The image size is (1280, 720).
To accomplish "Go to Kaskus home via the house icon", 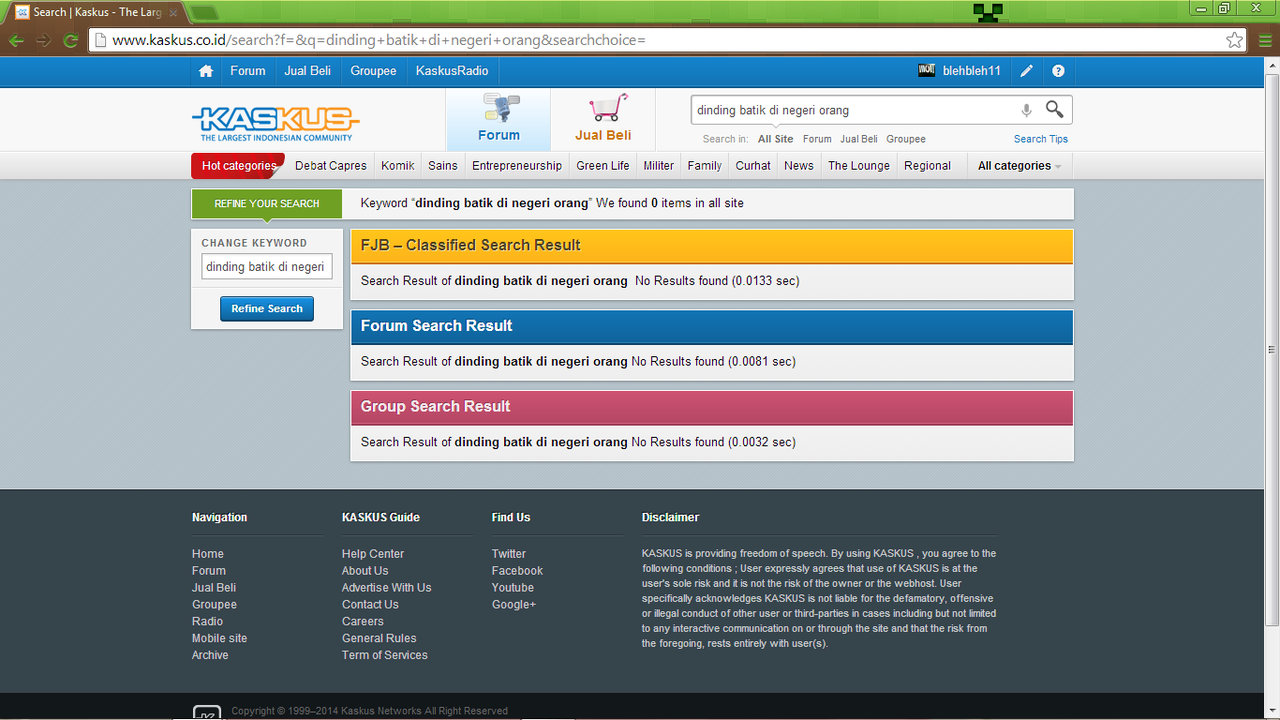I will point(206,71).
